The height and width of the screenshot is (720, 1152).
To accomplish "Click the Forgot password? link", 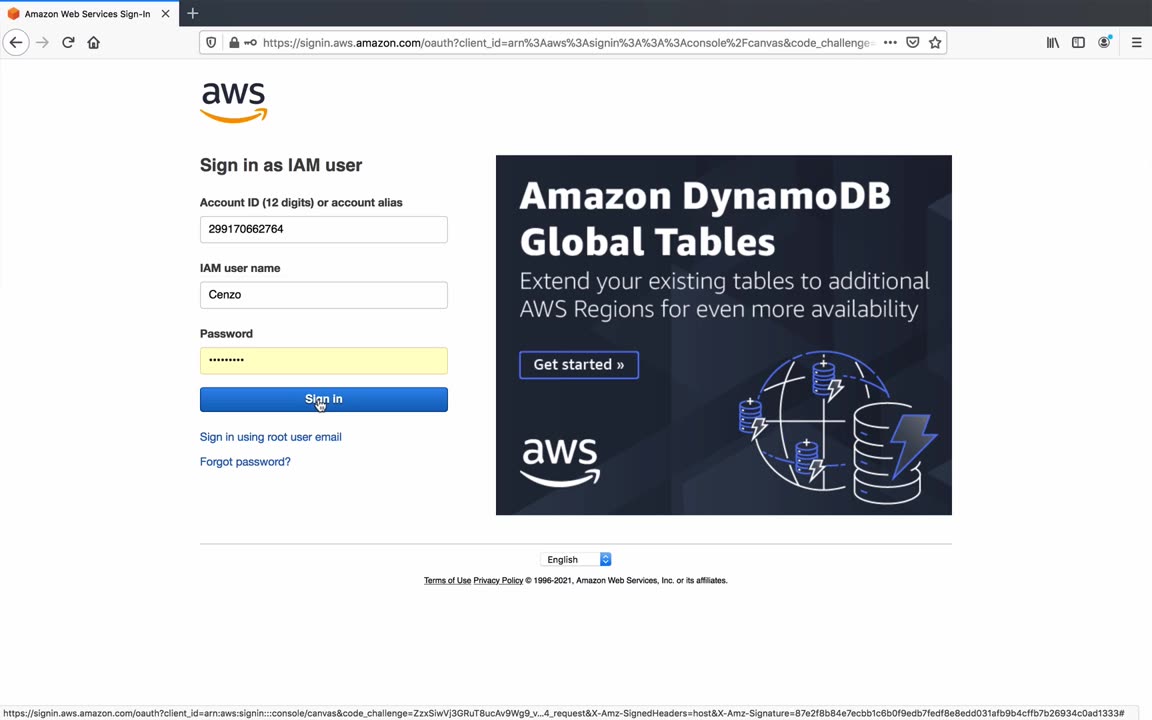I will coord(245,462).
